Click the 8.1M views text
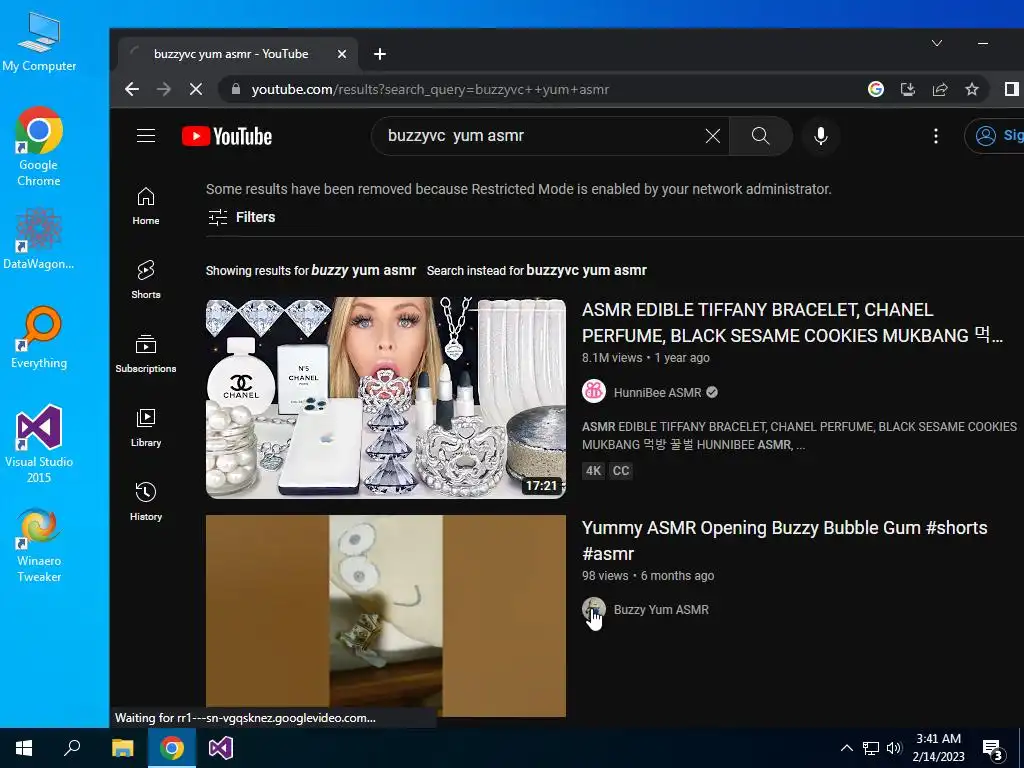The width and height of the screenshot is (1024, 768). tap(612, 358)
